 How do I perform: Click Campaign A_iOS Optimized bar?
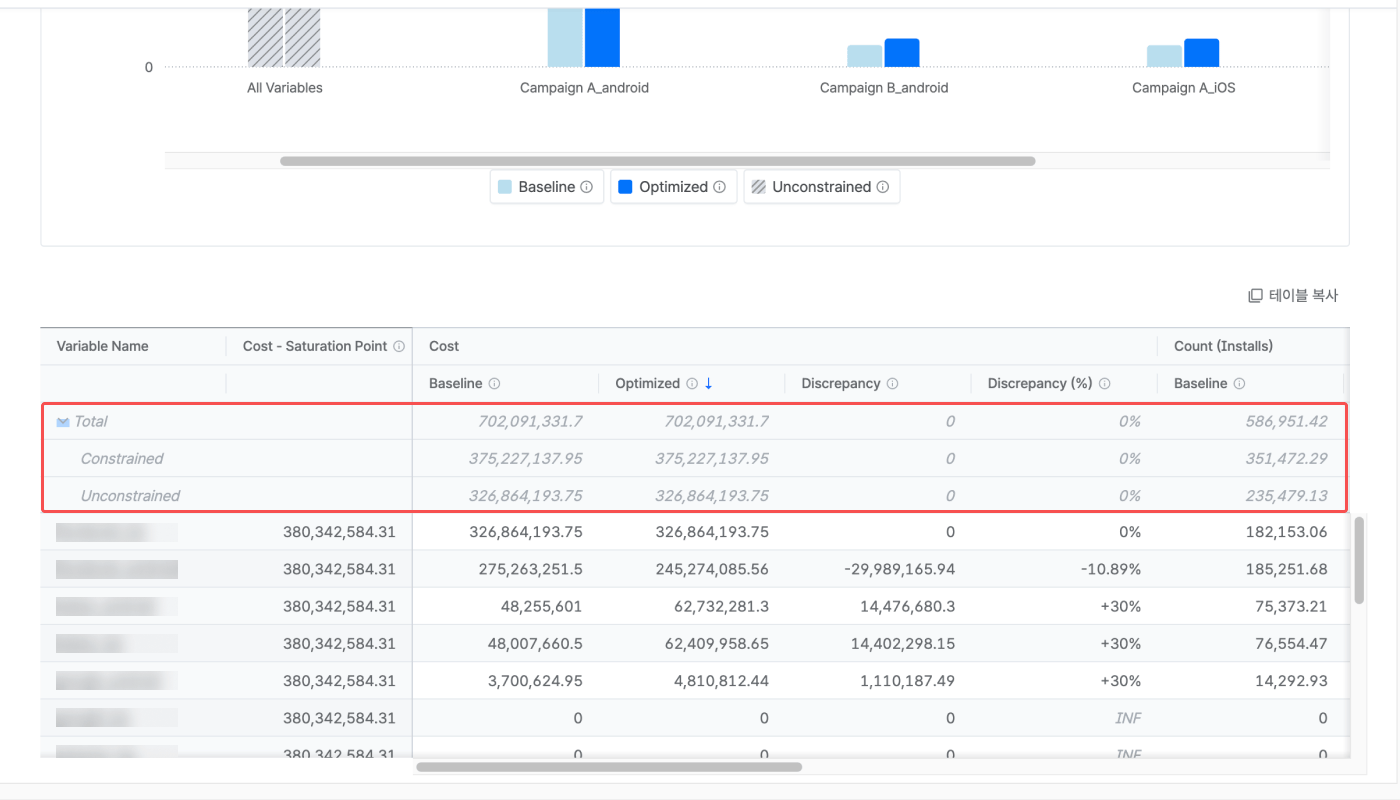pos(1201,53)
